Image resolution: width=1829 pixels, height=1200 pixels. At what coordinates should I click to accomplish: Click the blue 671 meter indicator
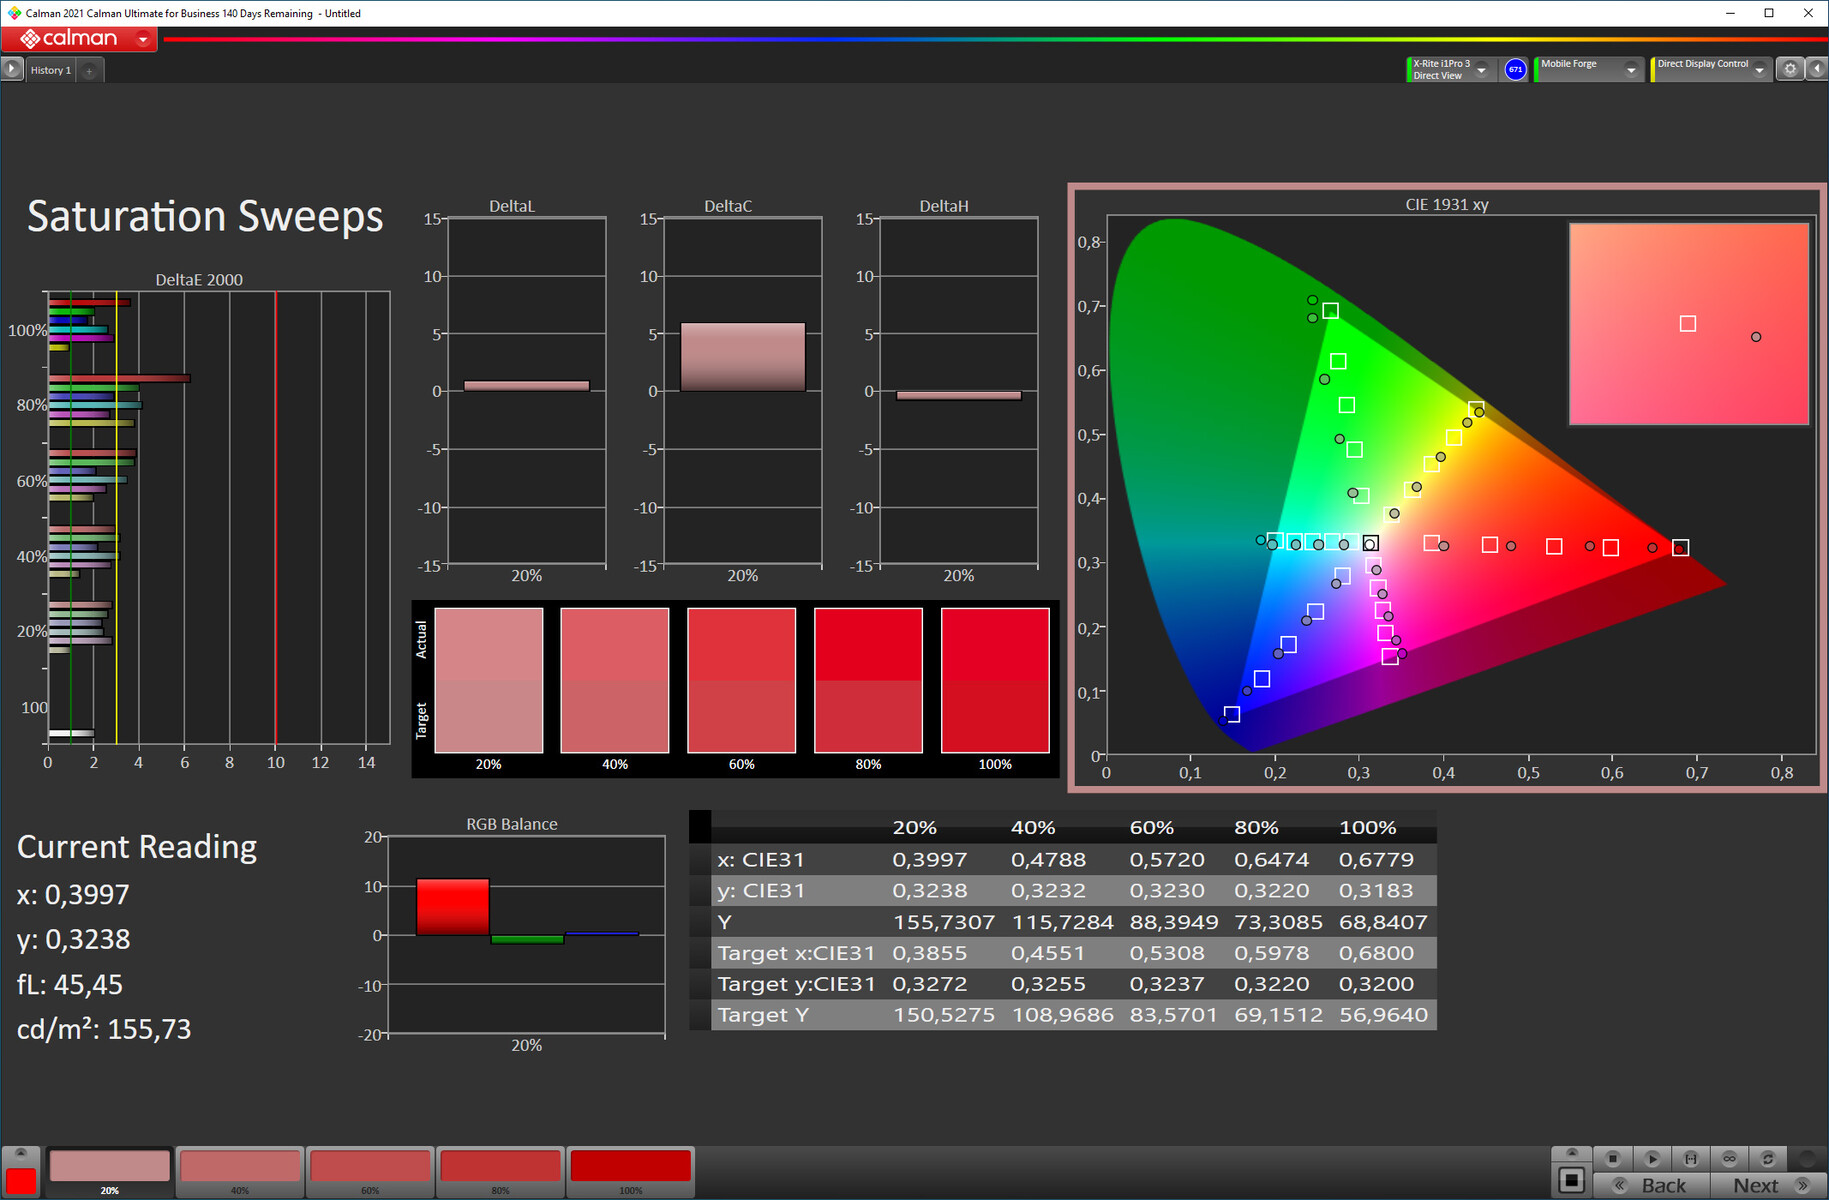1515,70
